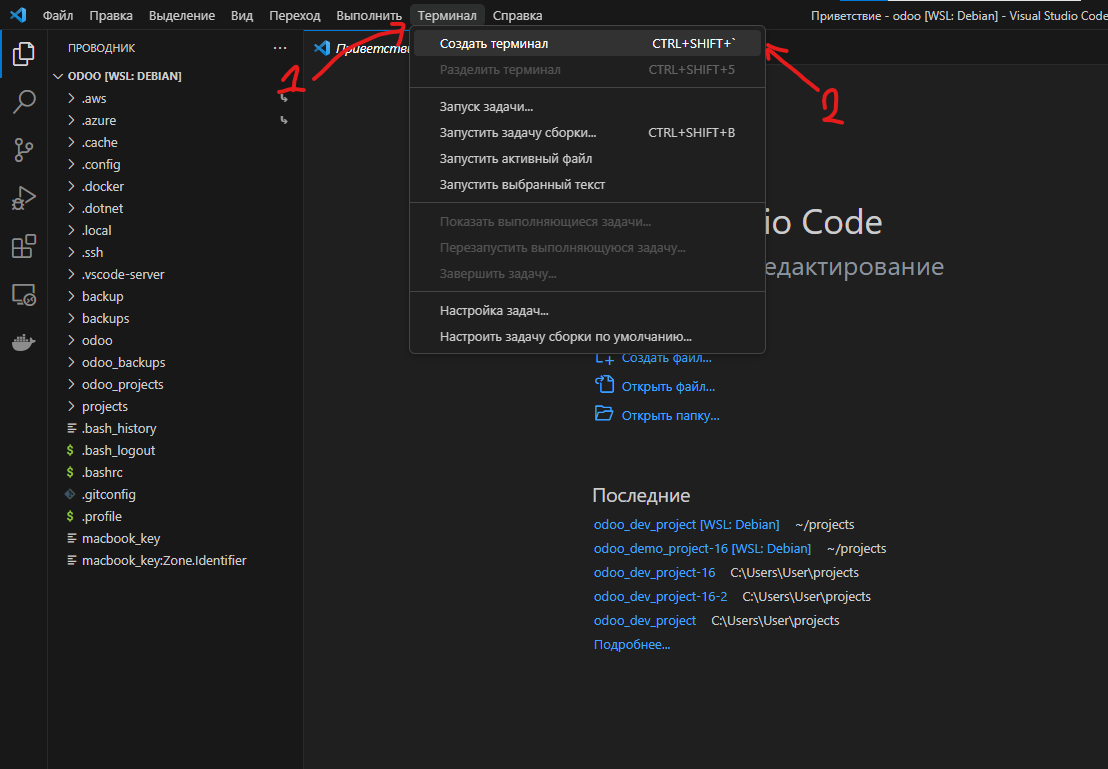Open the Run and Debug view
1108x769 pixels.
pos(23,198)
